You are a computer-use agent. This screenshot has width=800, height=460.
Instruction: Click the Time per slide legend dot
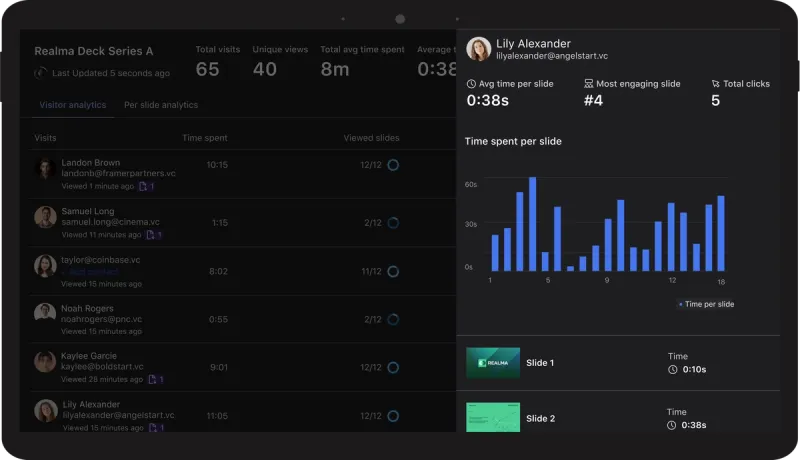coord(681,304)
